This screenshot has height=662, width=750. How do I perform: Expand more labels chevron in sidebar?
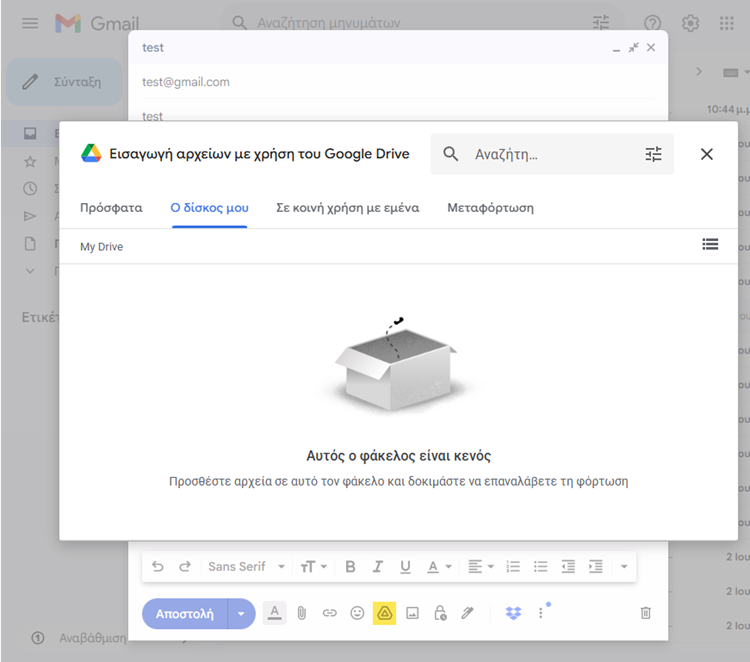[30, 271]
